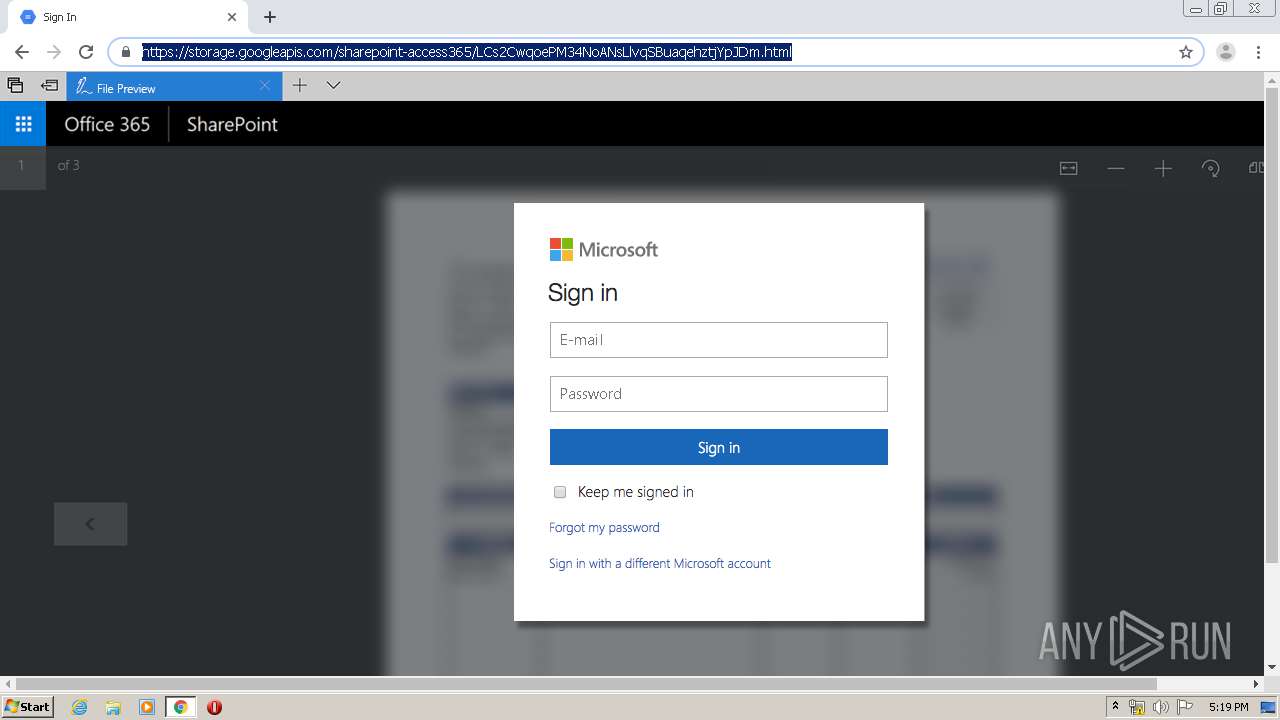Click Sign in with a different Microsoft account
This screenshot has width=1280, height=720.
point(660,563)
